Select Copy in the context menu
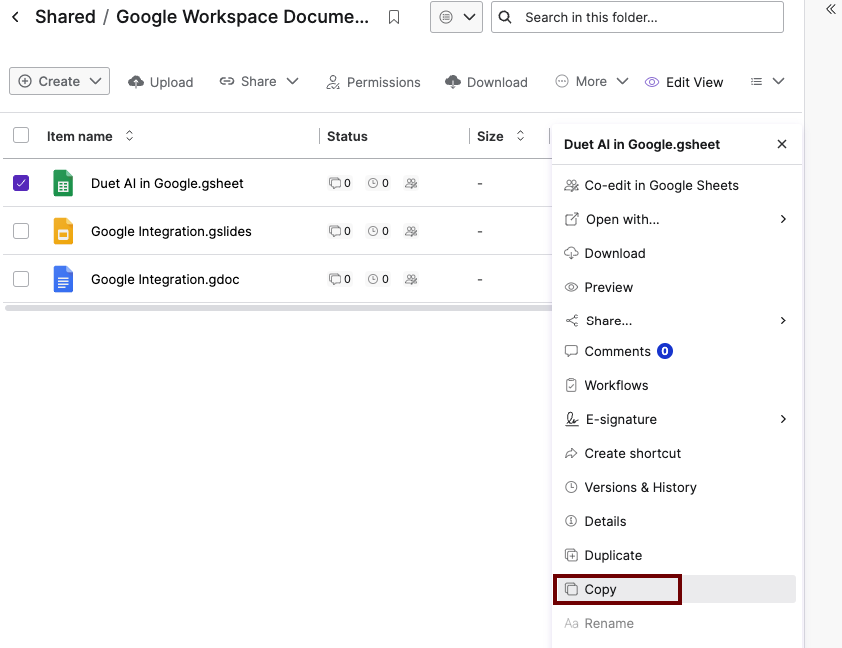The width and height of the screenshot is (842, 648). pyautogui.click(x=677, y=589)
